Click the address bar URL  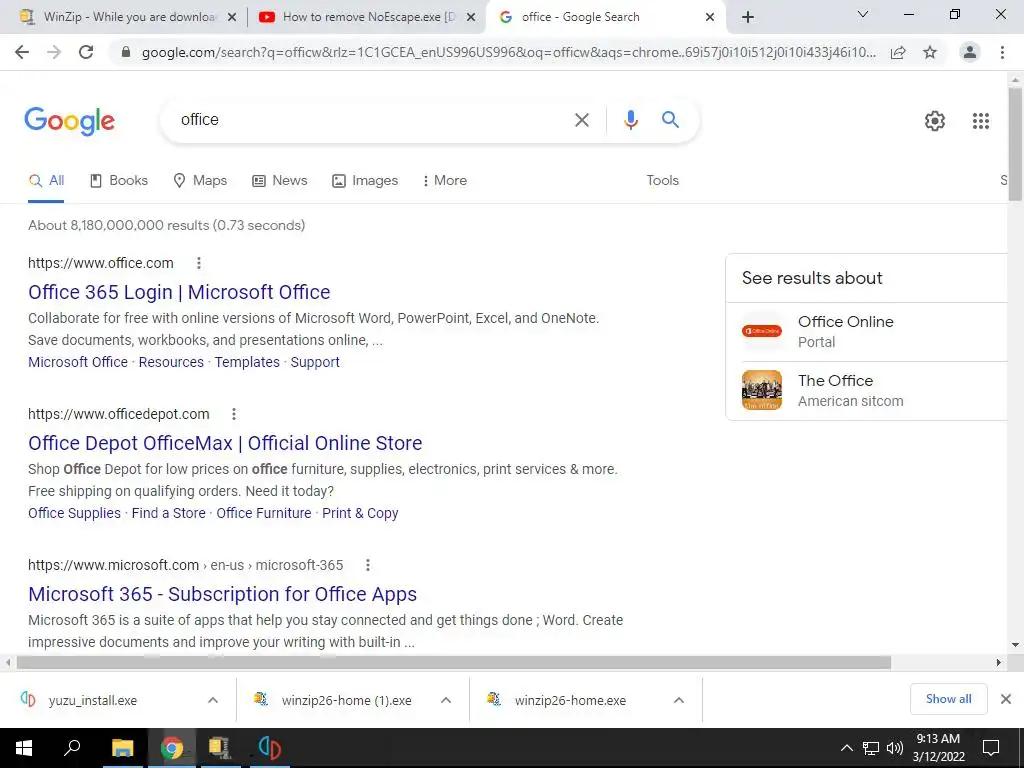tap(508, 52)
